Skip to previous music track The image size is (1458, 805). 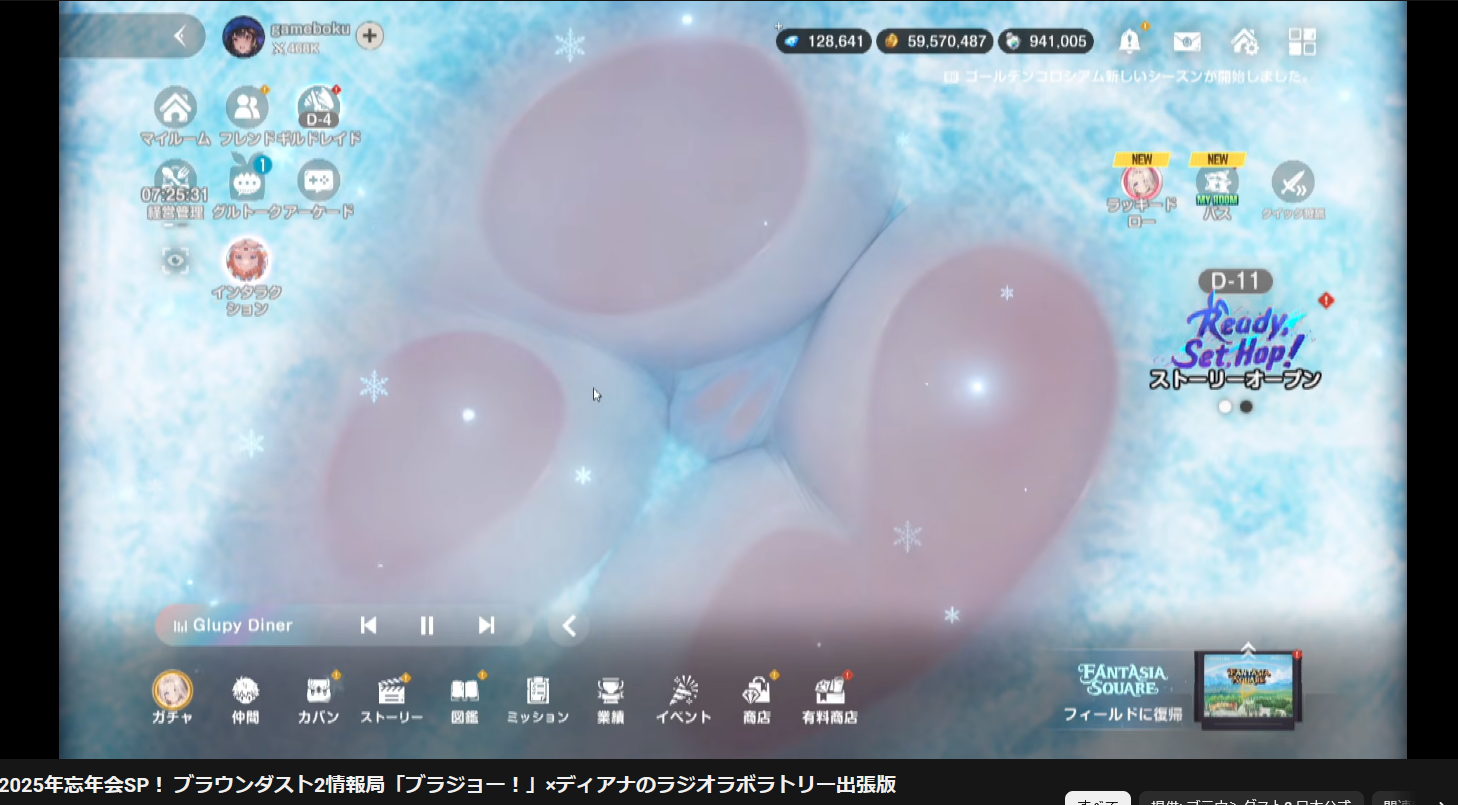point(368,625)
